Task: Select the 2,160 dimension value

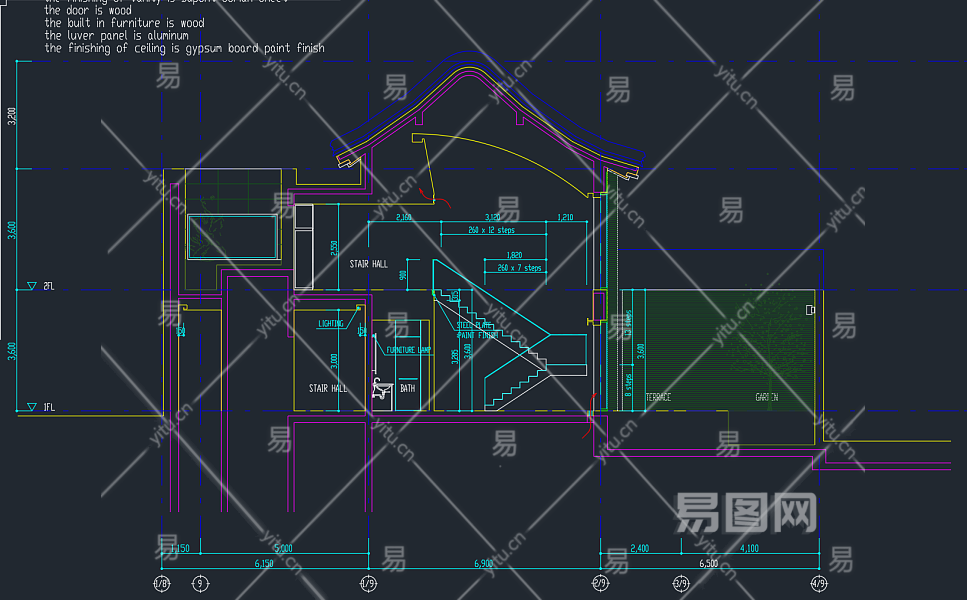Action: [404, 217]
